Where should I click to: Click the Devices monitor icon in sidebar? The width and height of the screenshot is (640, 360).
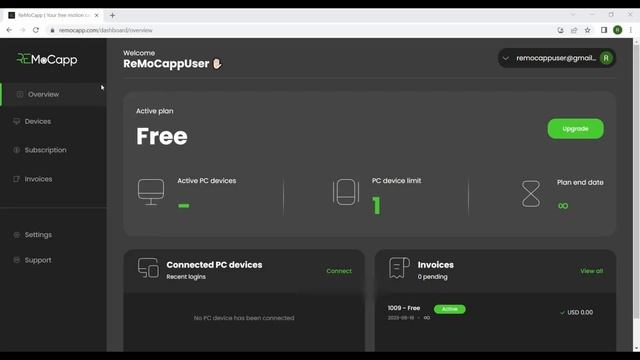click(x=16, y=121)
